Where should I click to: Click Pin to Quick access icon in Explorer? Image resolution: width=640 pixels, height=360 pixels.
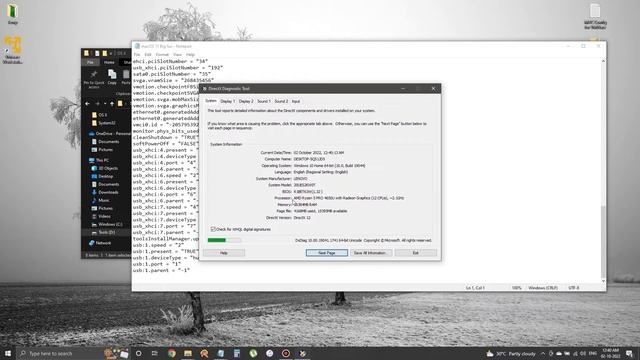coord(94,78)
